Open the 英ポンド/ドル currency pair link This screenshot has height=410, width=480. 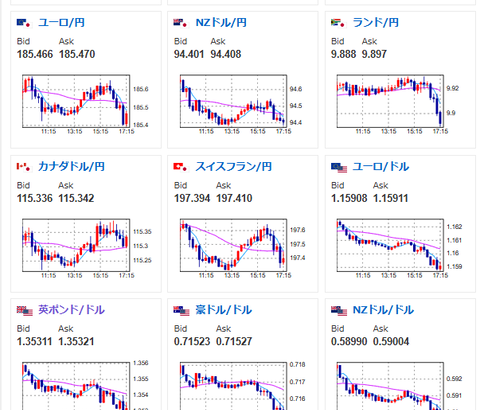coord(71,310)
